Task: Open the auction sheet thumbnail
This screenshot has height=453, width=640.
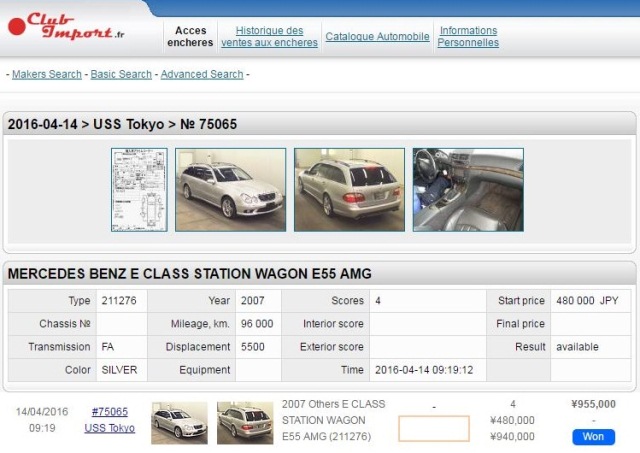Action: tap(139, 190)
